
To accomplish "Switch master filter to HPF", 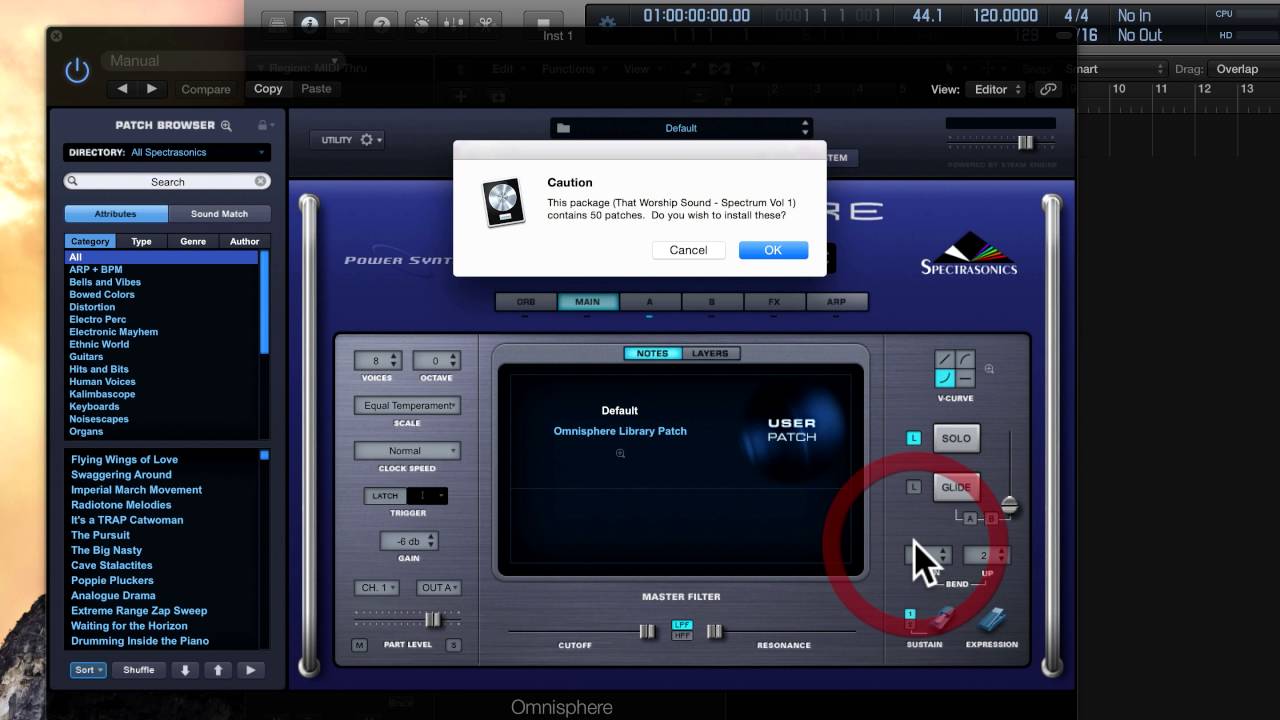I will pos(682,635).
